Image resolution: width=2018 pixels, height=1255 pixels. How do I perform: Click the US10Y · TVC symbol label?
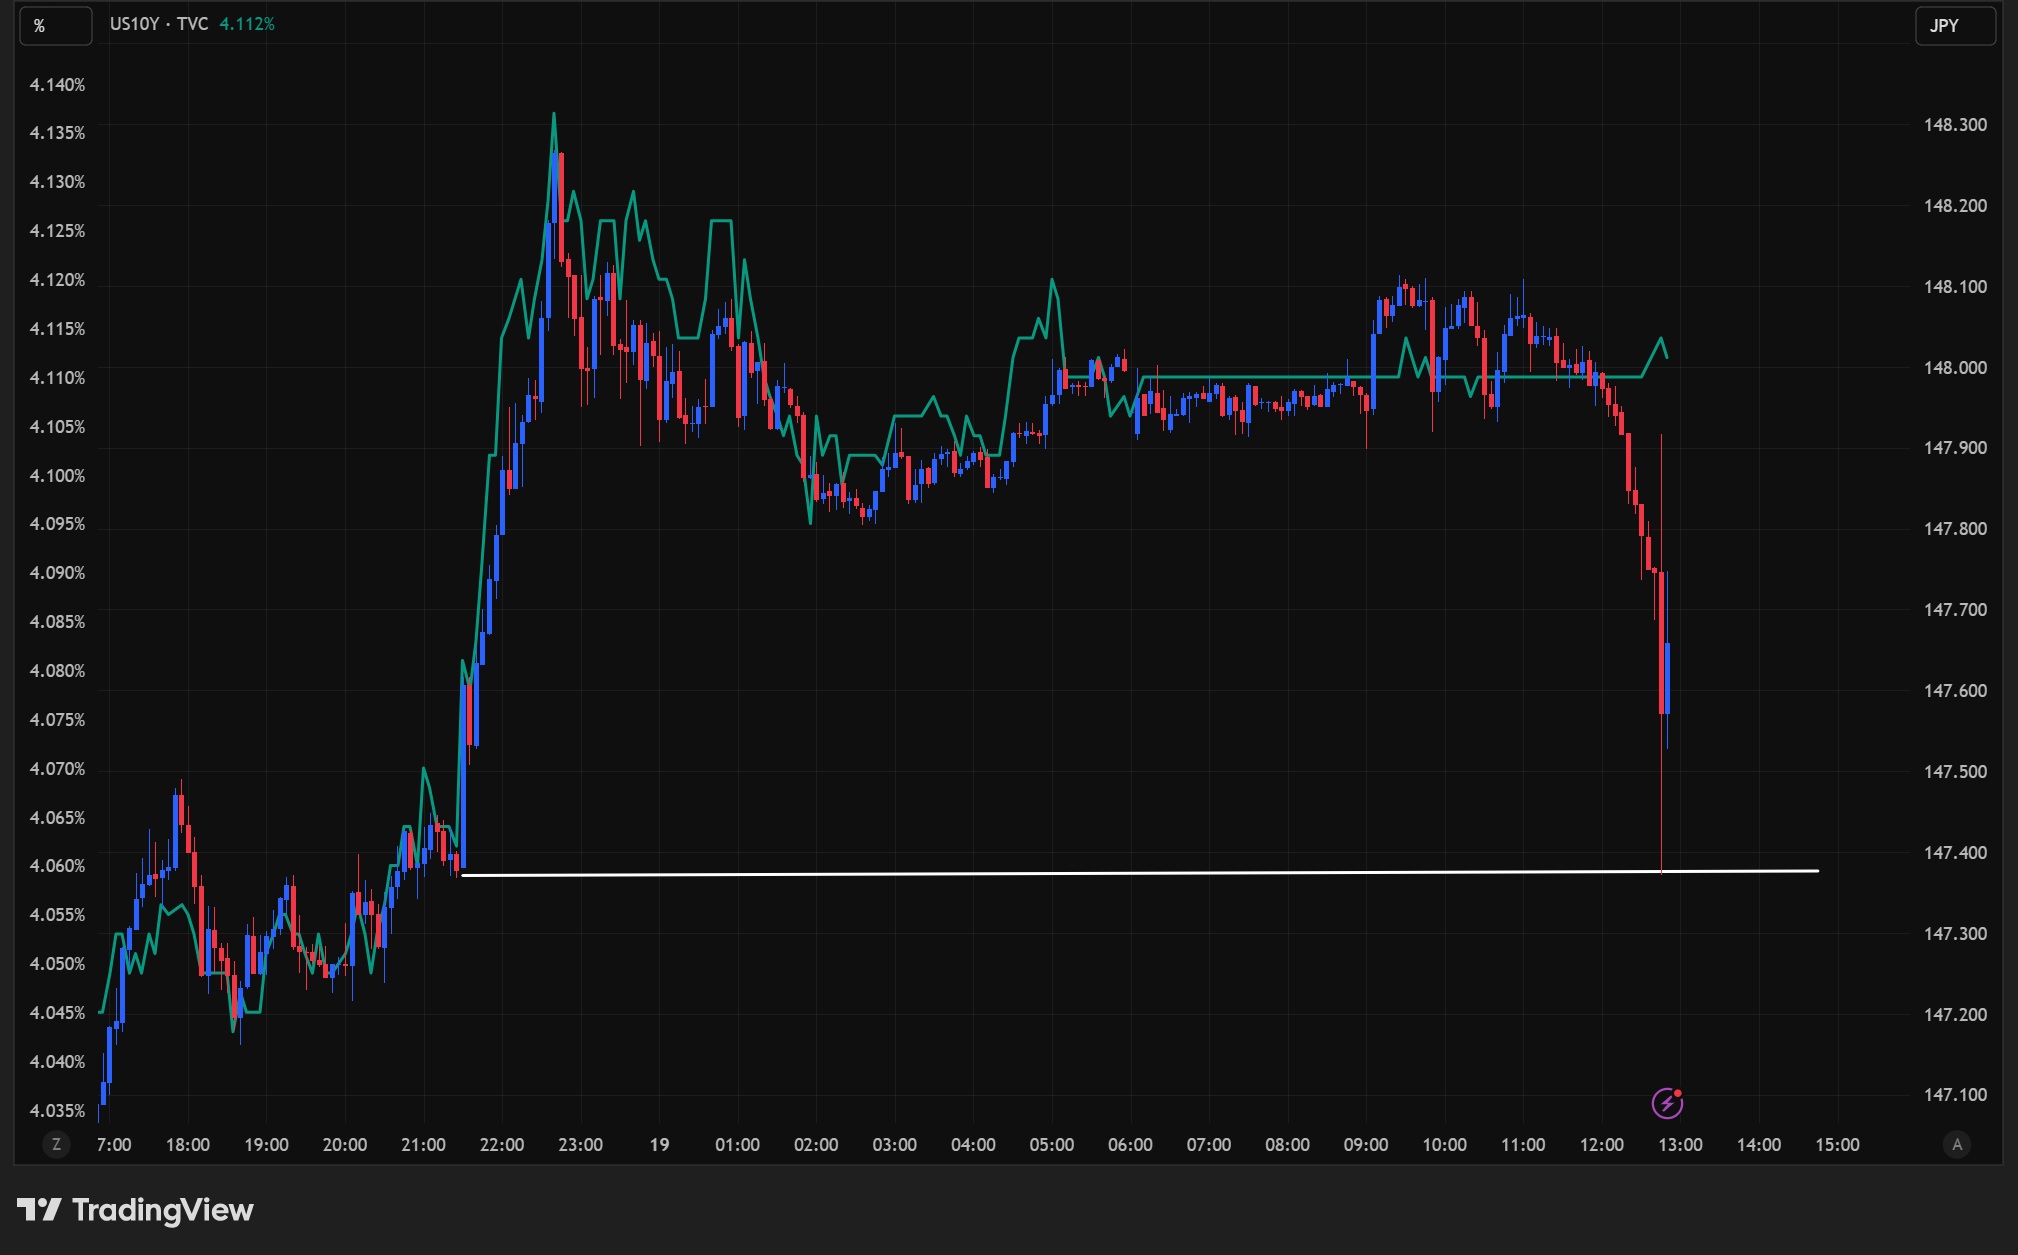[159, 24]
